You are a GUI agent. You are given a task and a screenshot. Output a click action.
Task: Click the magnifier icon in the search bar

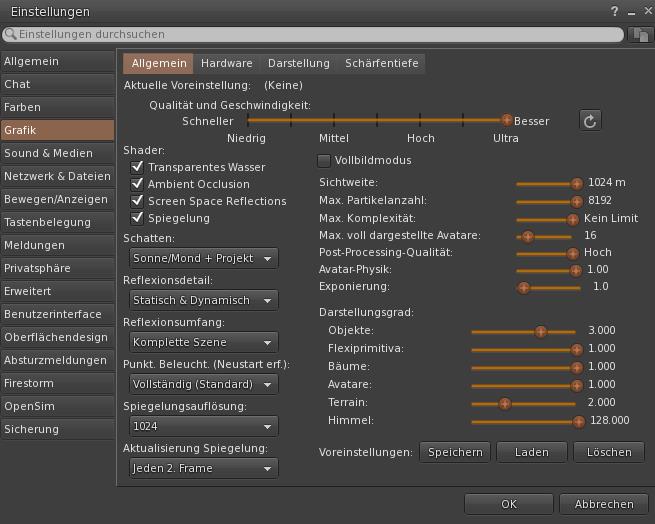[x=12, y=35]
